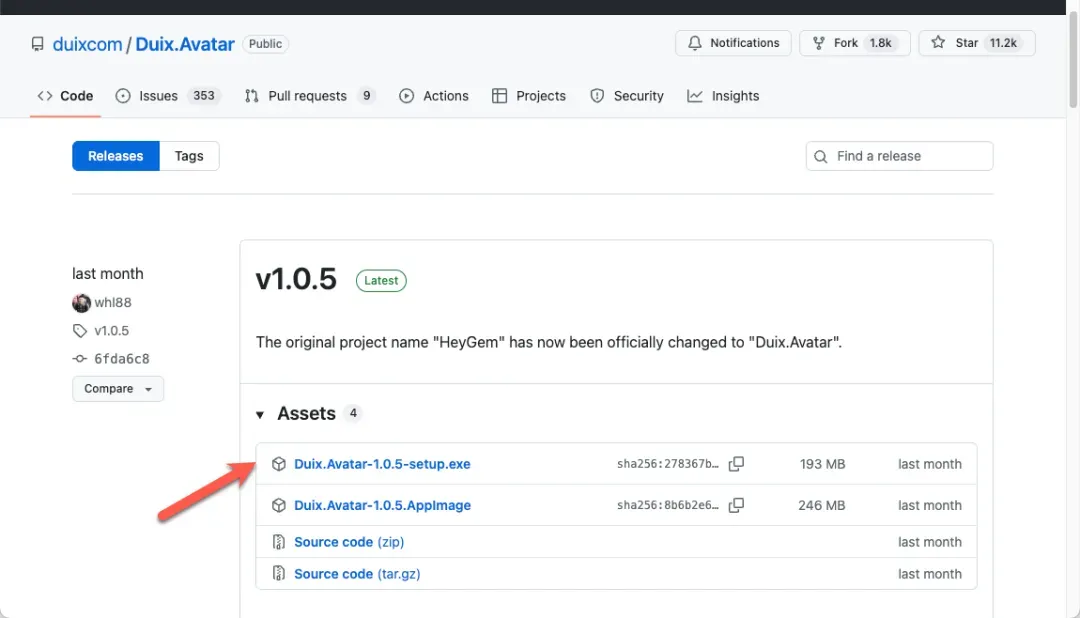Go to the Pull requests tab
1080x618 pixels.
pos(309,96)
